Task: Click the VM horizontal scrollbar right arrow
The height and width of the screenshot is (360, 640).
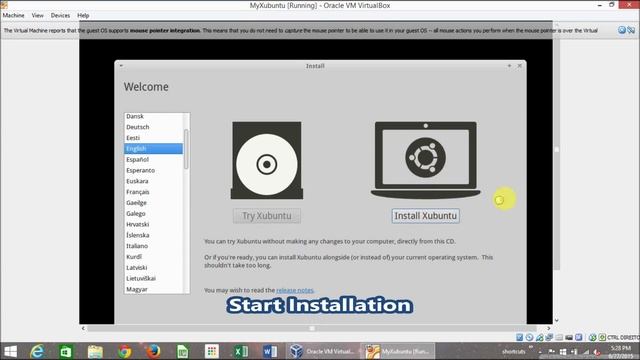Action: 549,328
